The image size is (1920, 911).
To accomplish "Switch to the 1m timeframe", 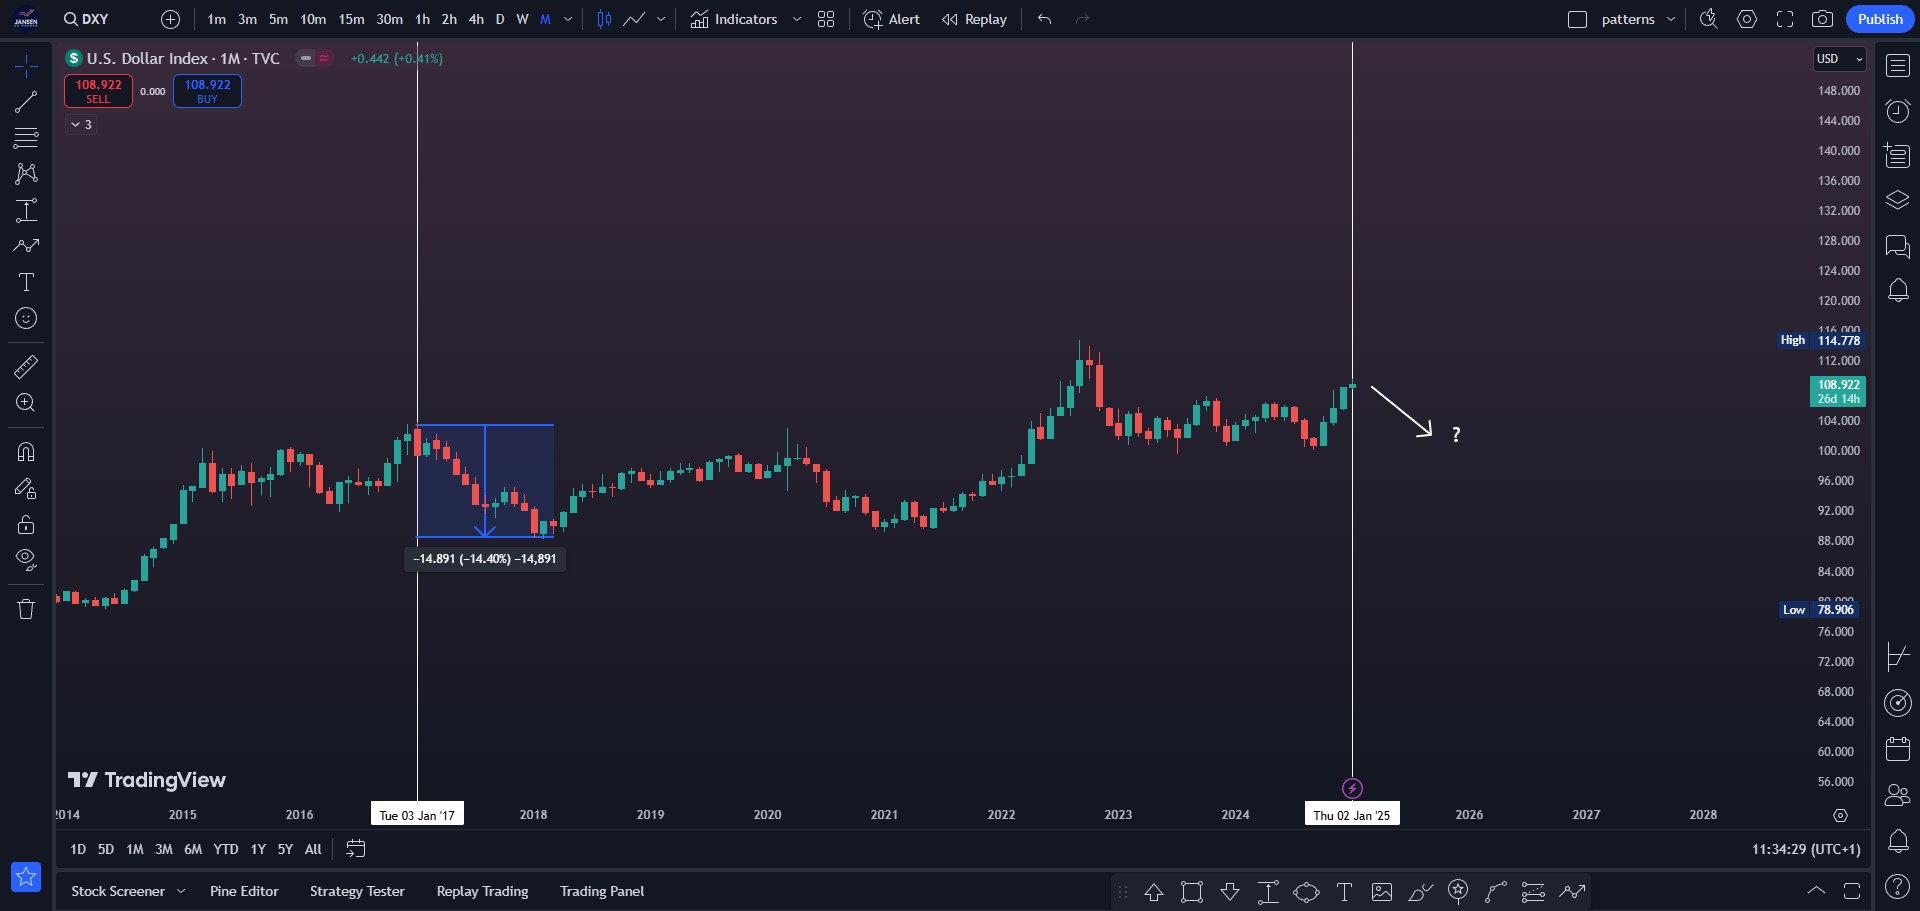I will coord(216,19).
